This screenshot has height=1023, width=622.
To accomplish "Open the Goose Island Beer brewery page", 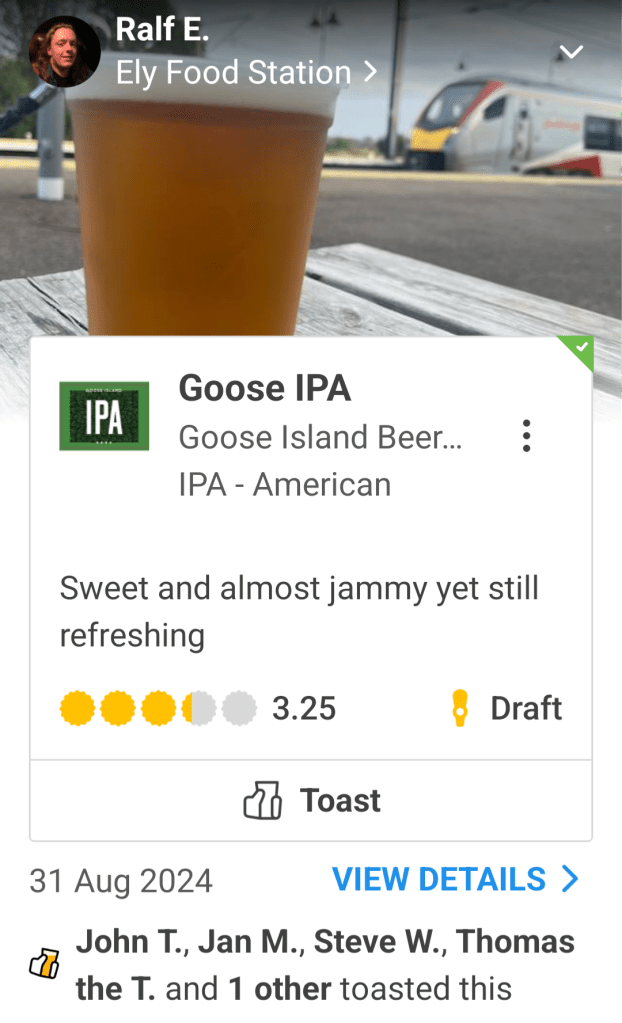I will coord(320,437).
